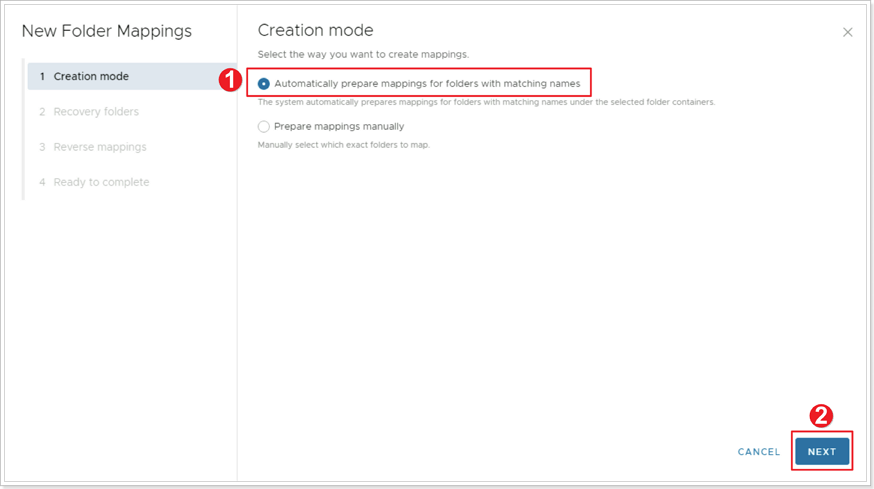Cancel the New Folder Mappings wizard

click(x=759, y=452)
